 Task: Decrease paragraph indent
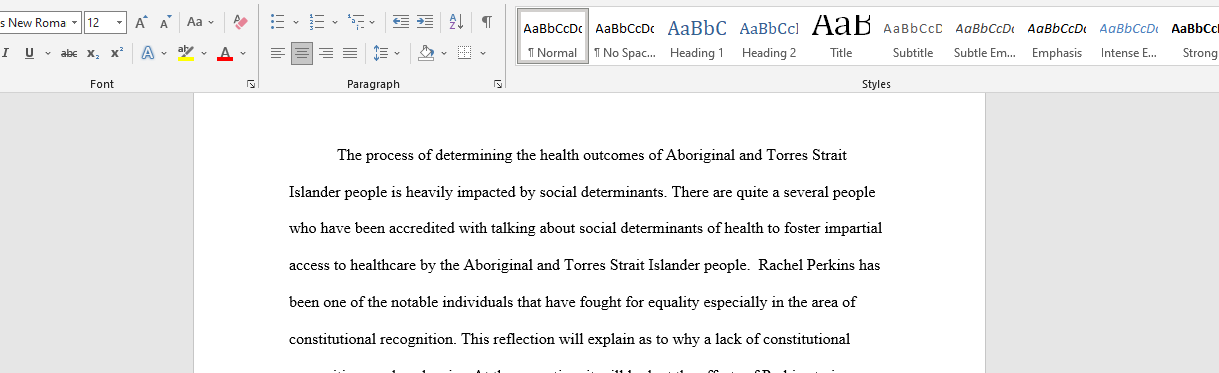400,22
